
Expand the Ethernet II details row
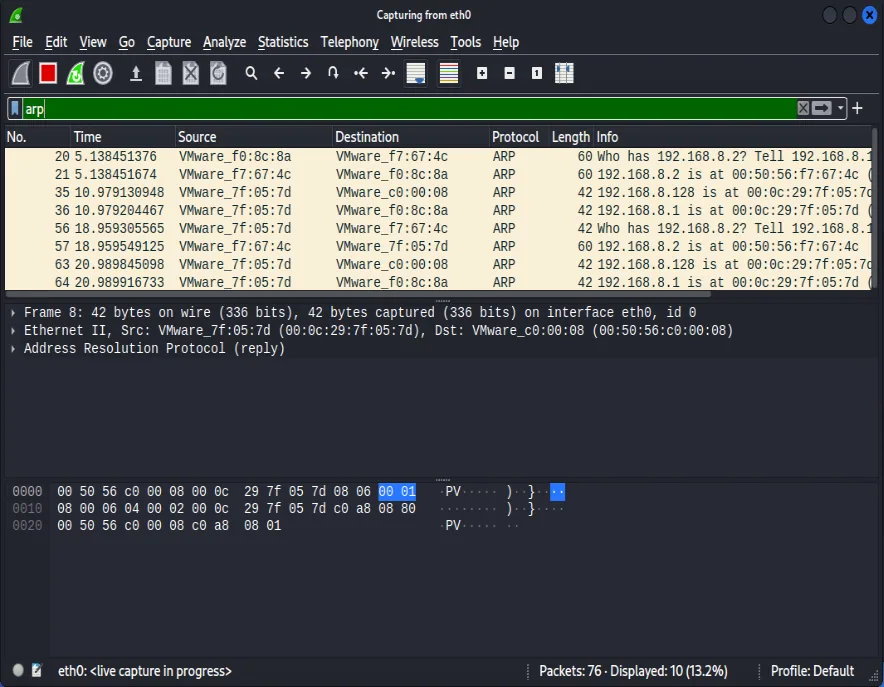(13, 330)
